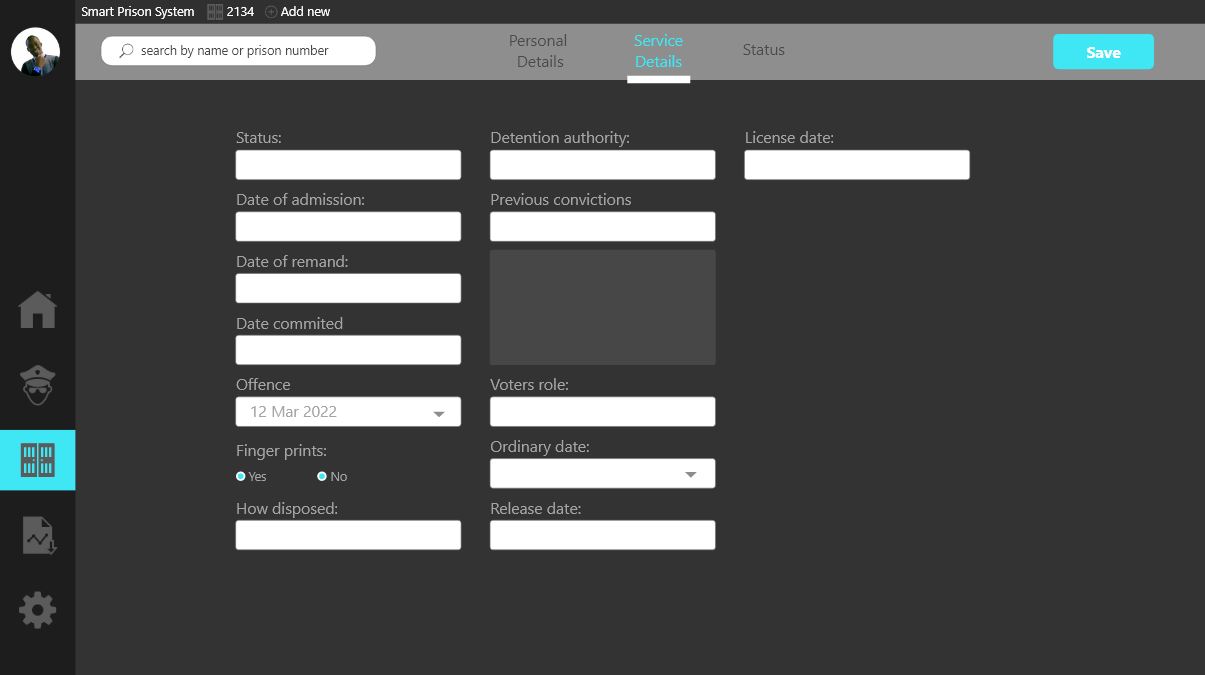1205x675 pixels.
Task: Open the settings gear icon
Action: (x=37, y=610)
